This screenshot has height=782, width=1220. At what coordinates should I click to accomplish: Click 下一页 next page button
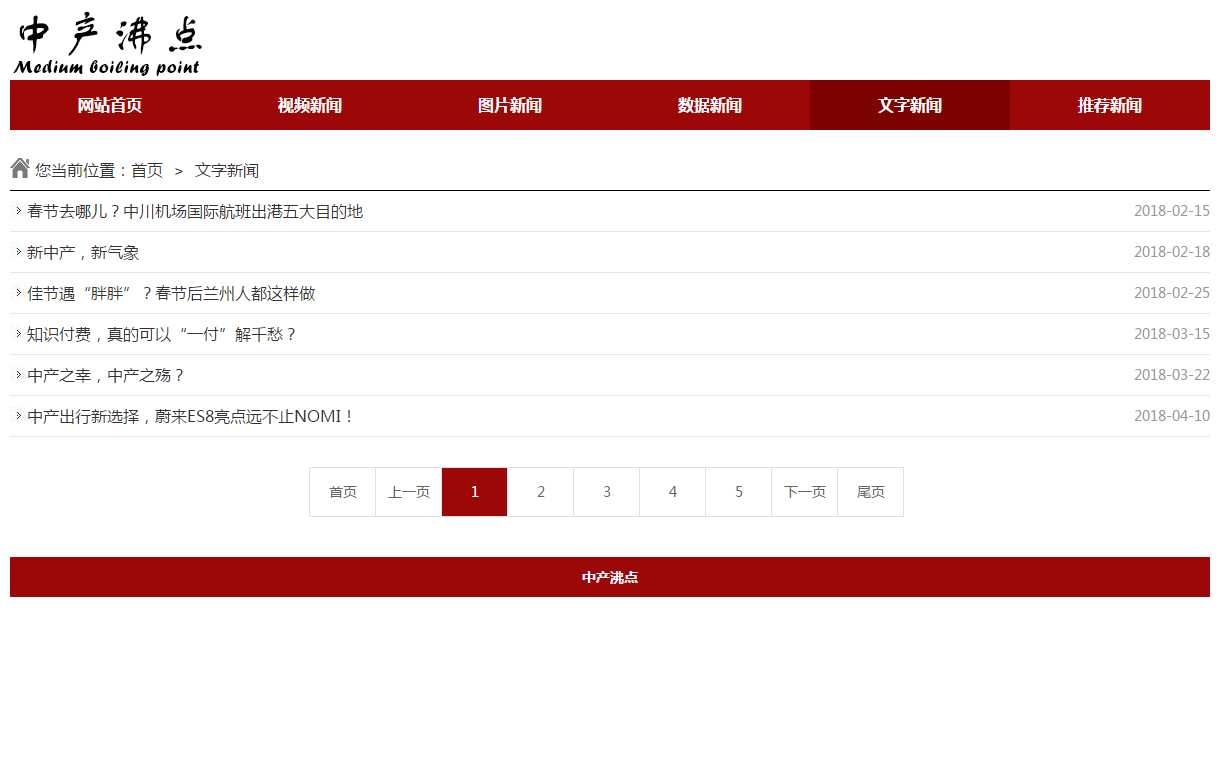coord(805,492)
